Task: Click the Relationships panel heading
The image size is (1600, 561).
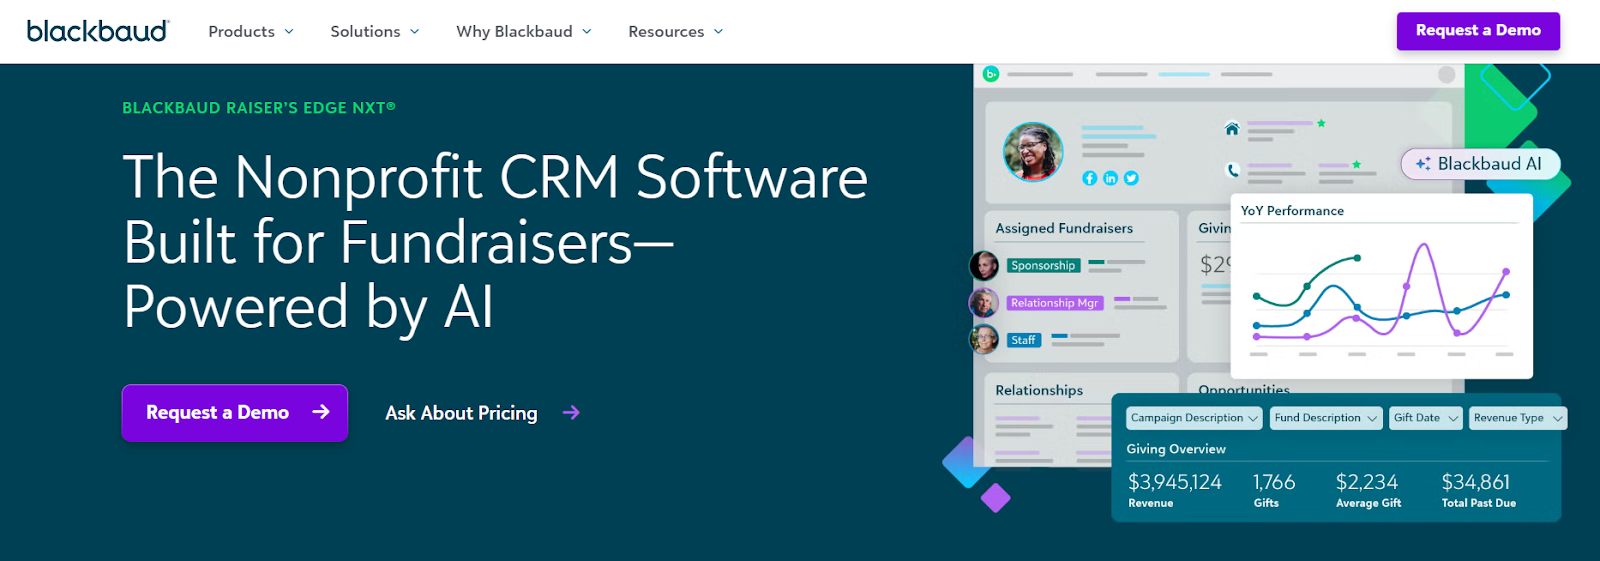Action: coord(1039,390)
